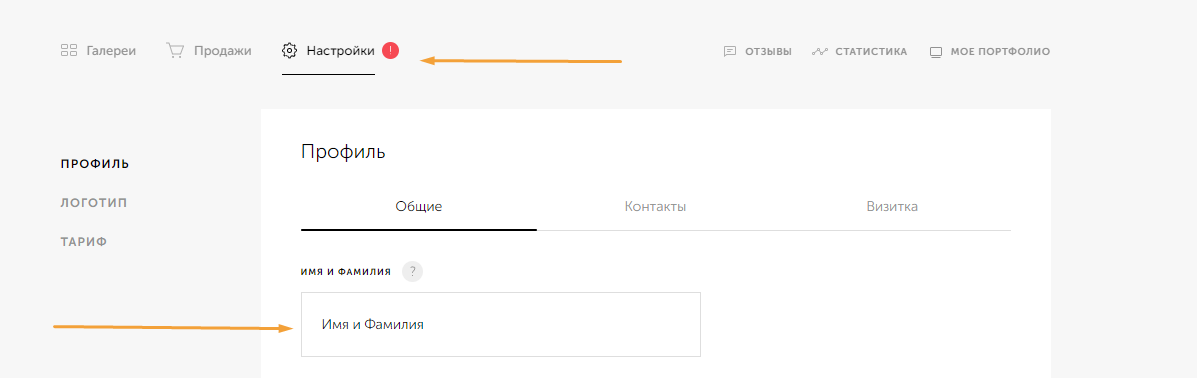Select ТАРИФ in the left sidebar
The height and width of the screenshot is (378, 1197).
pyautogui.click(x=84, y=242)
